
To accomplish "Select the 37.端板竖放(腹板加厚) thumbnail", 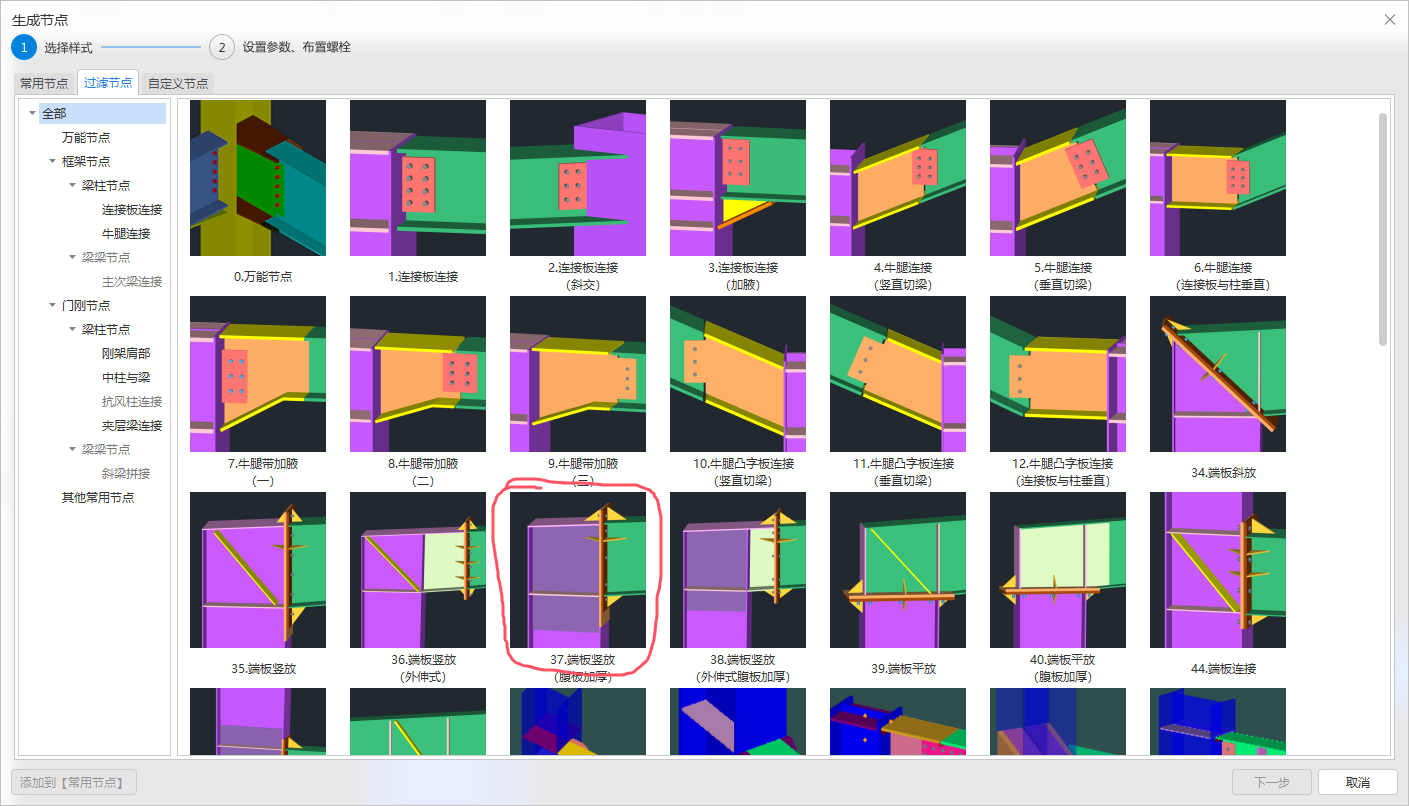I will pos(578,570).
